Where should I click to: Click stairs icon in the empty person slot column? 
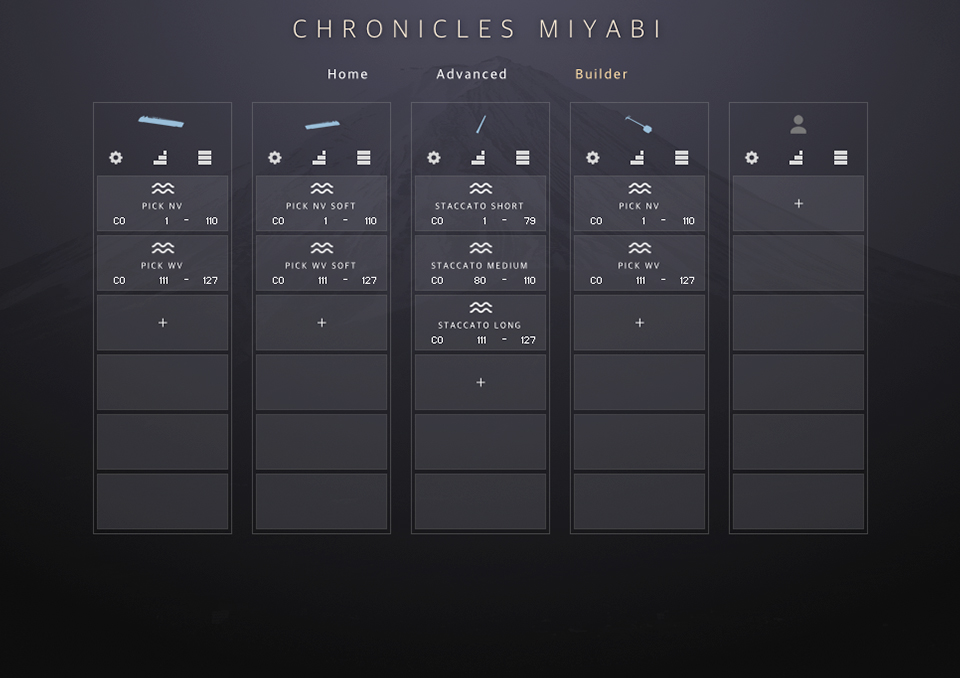pyautogui.click(x=796, y=158)
